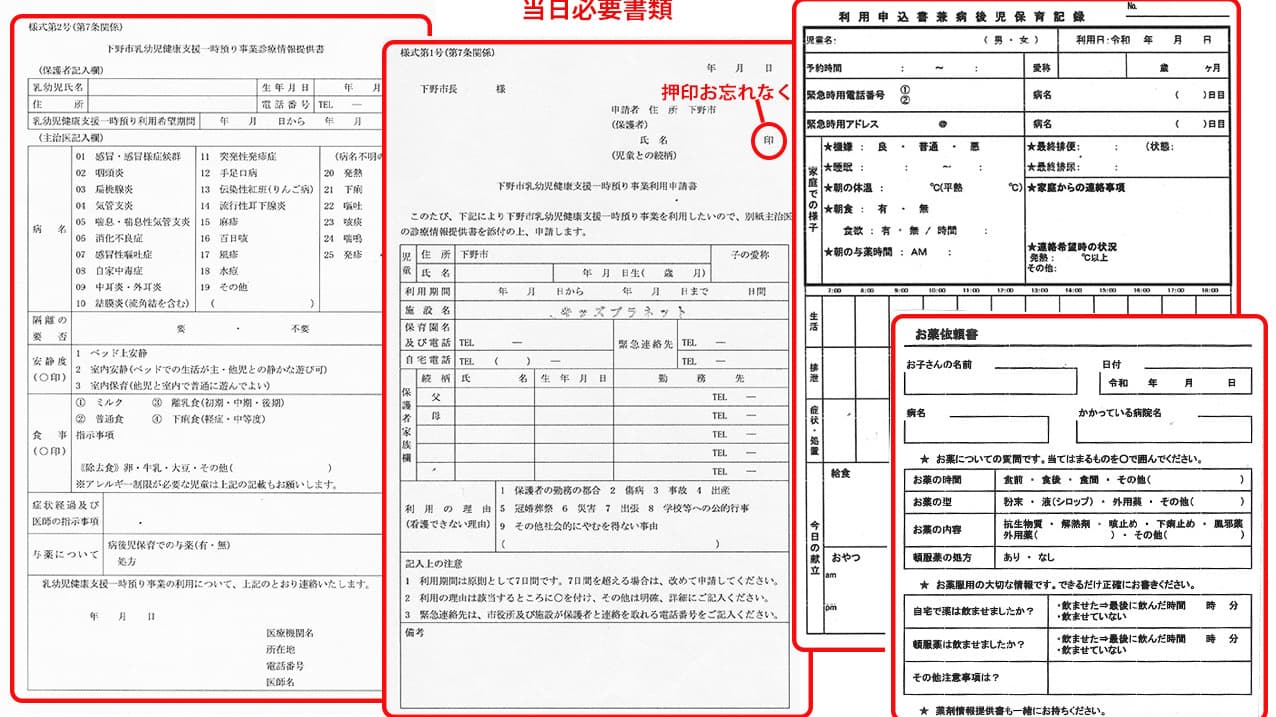Click '9 その他社会的にやむを得ない事由' option

[580, 525]
